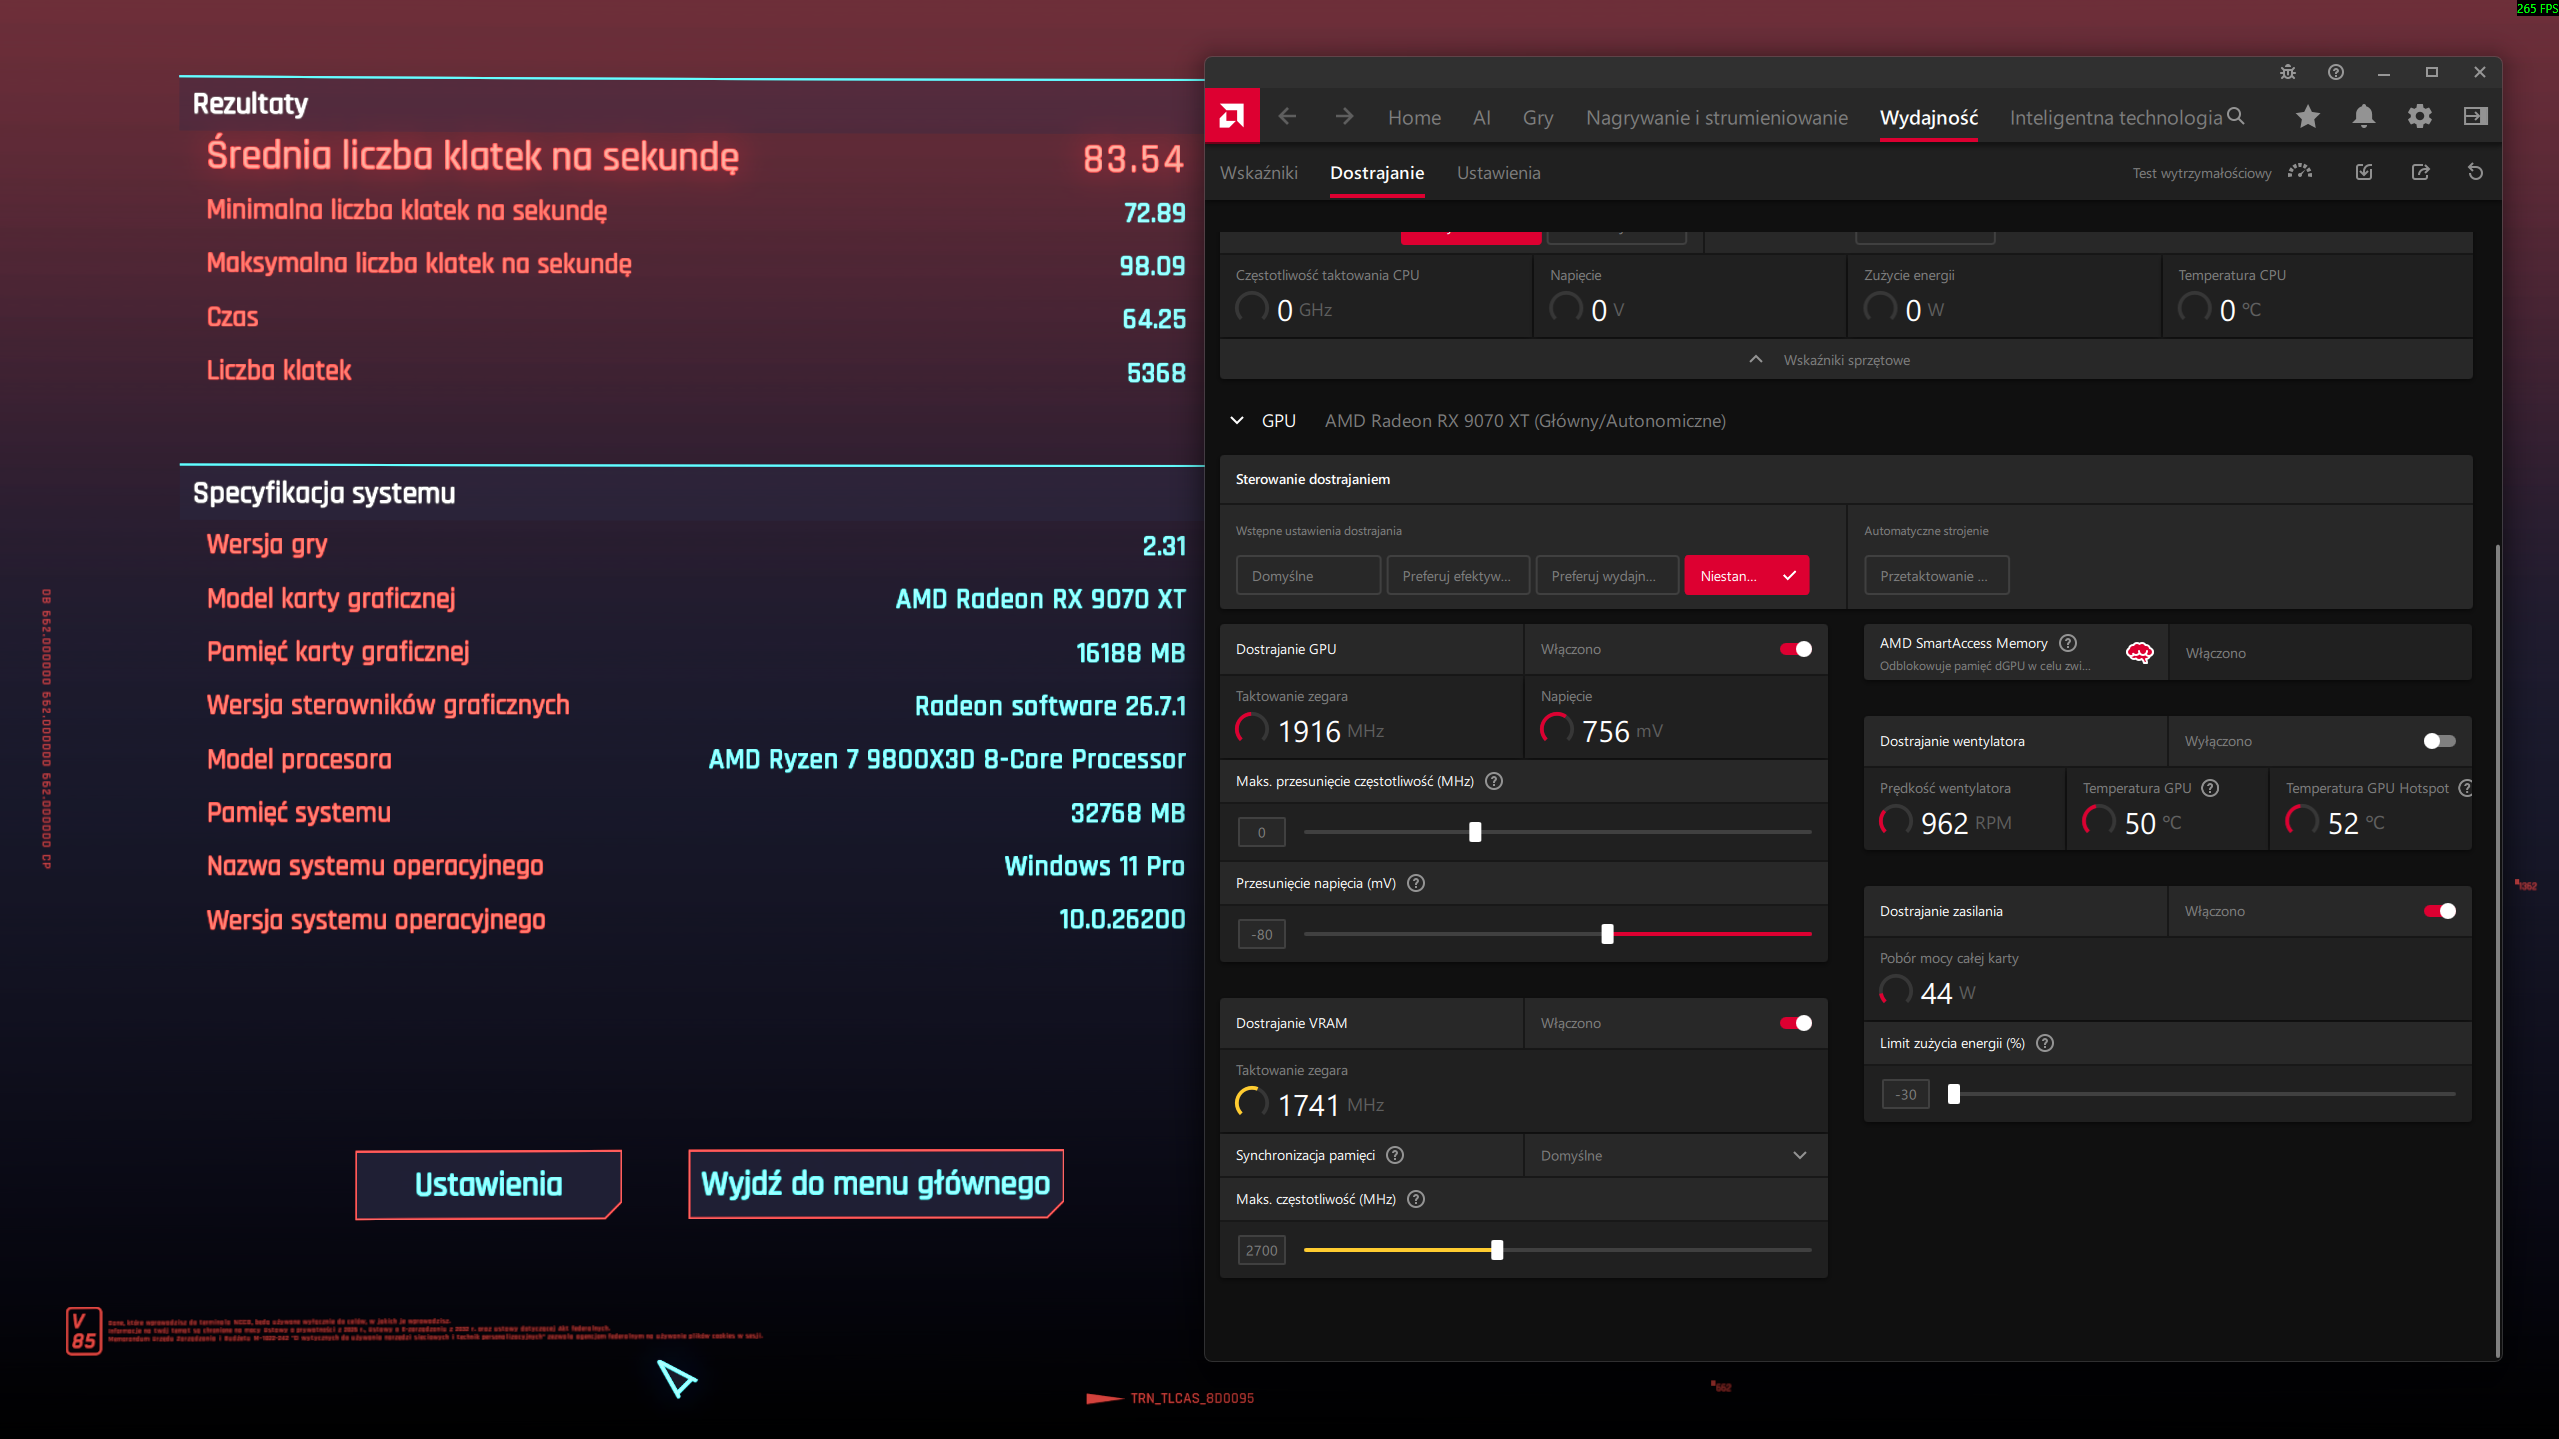Show help for Limit zużycia energii
This screenshot has width=2559, height=1439.
2045,1043
